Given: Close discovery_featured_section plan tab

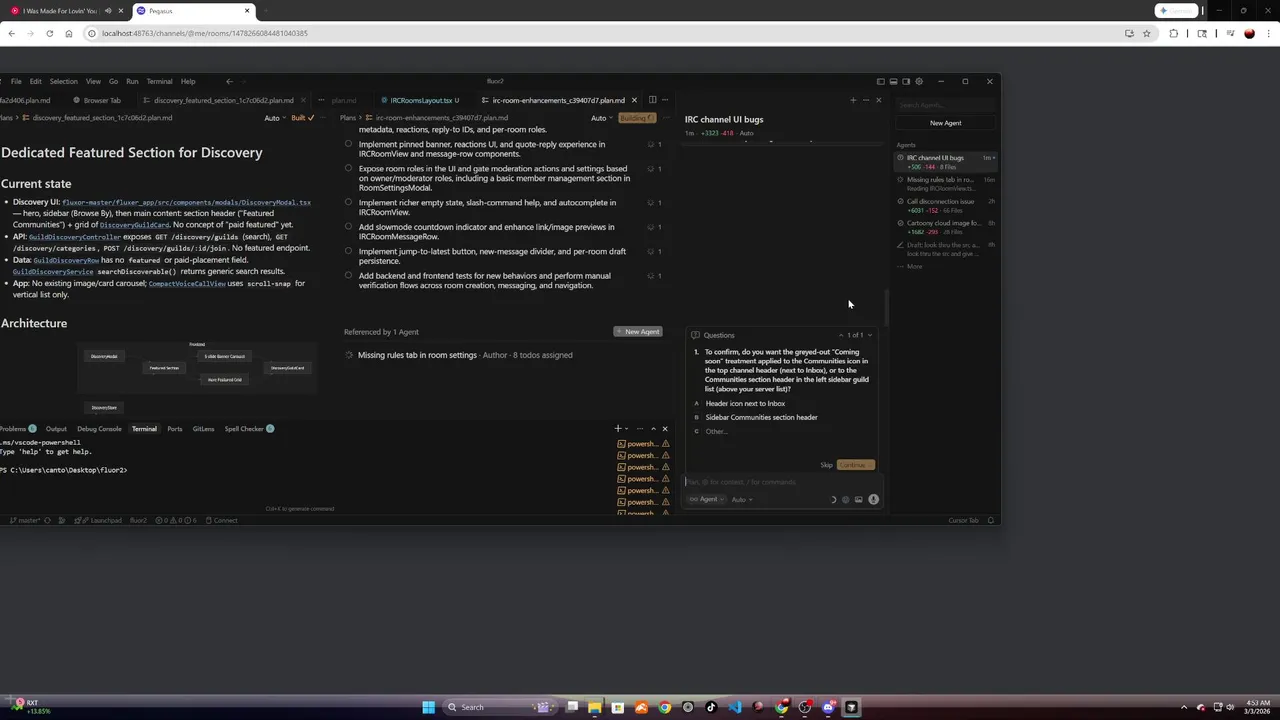Looking at the screenshot, I should pyautogui.click(x=303, y=100).
